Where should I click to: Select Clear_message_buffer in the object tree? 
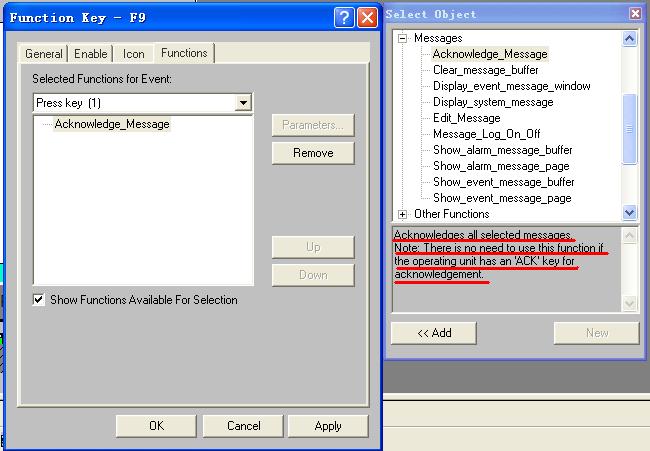(485, 70)
